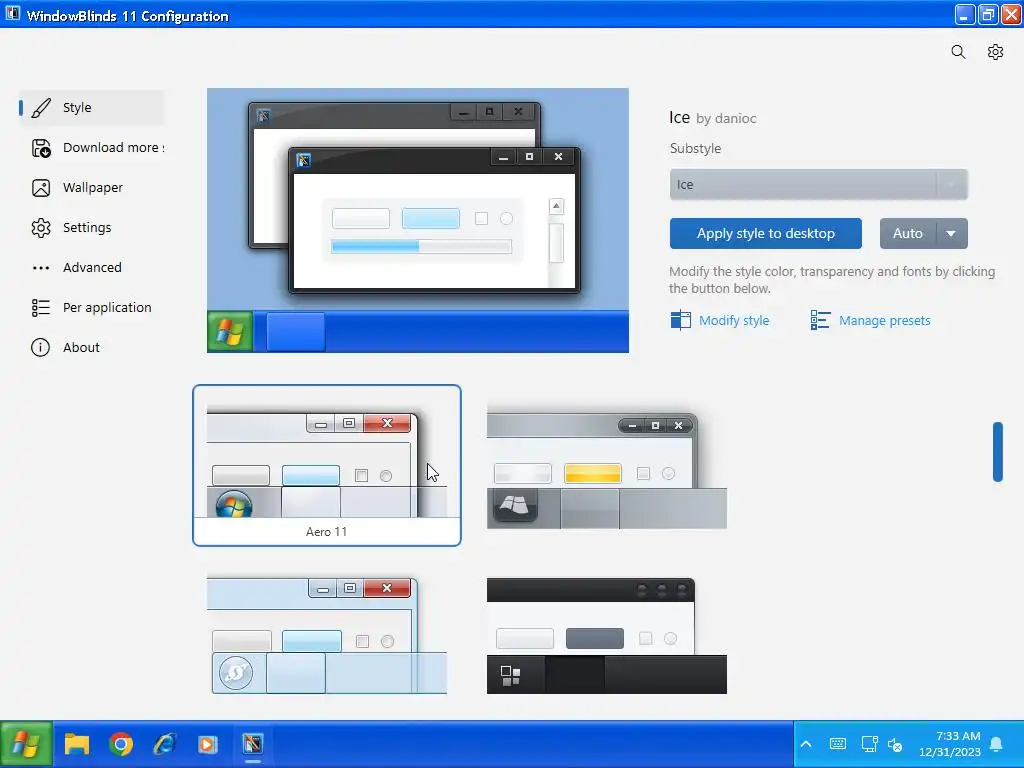Open the Substyle dropdown showing Ice

(x=818, y=185)
